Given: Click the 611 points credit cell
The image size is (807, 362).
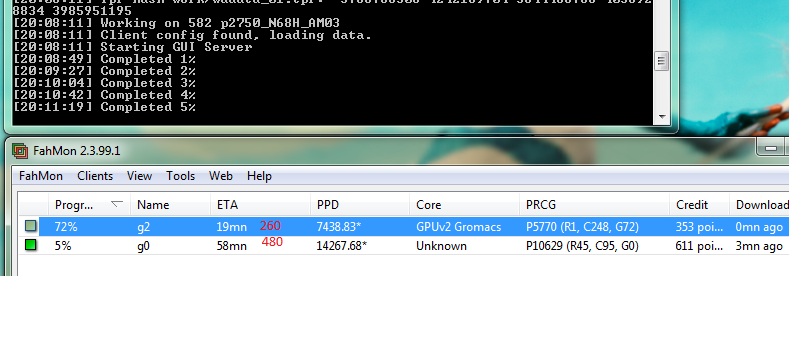Looking at the screenshot, I should [x=699, y=246].
